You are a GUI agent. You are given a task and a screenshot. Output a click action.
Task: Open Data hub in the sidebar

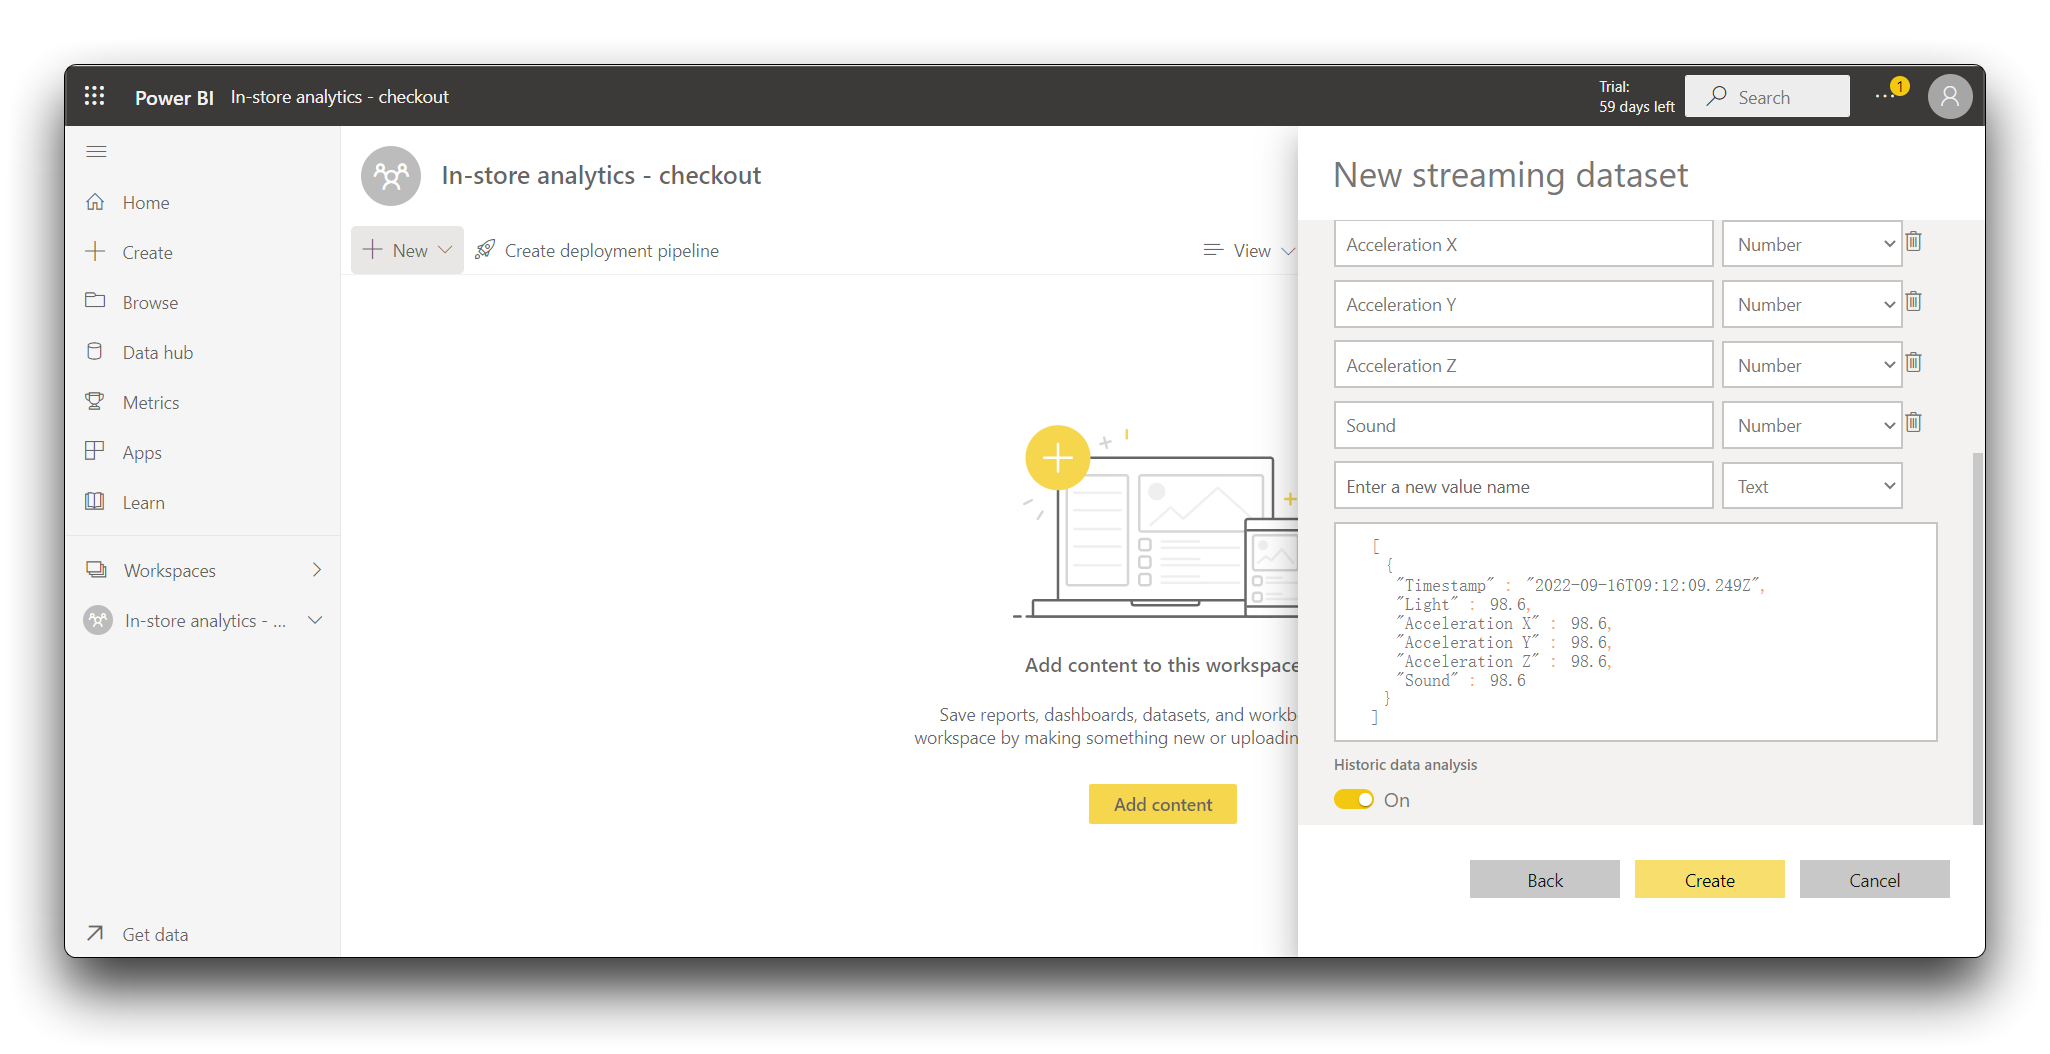[158, 352]
